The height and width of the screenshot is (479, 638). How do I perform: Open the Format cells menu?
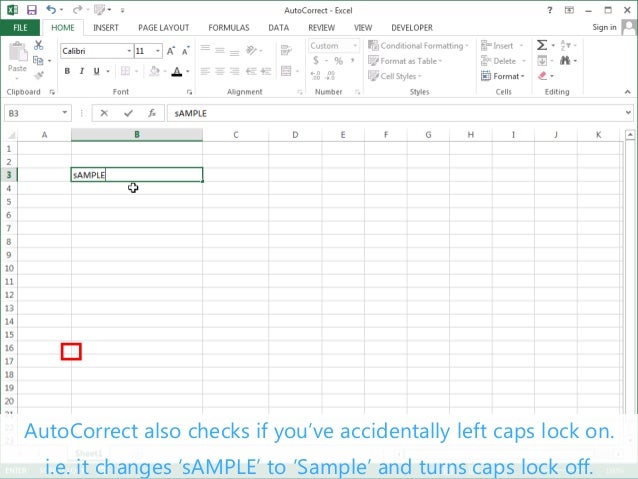coord(503,76)
